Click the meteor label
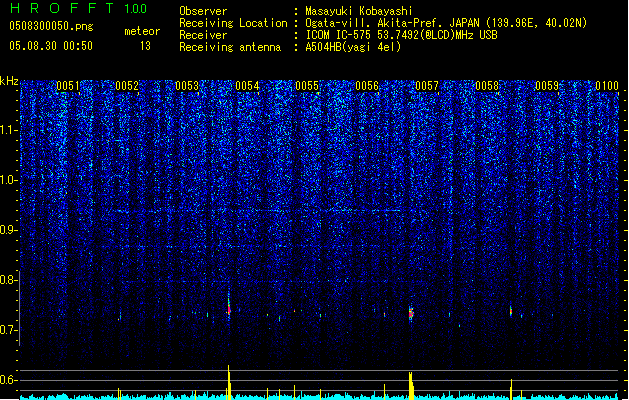Viewport: 629px width, 400px height. tap(142, 31)
